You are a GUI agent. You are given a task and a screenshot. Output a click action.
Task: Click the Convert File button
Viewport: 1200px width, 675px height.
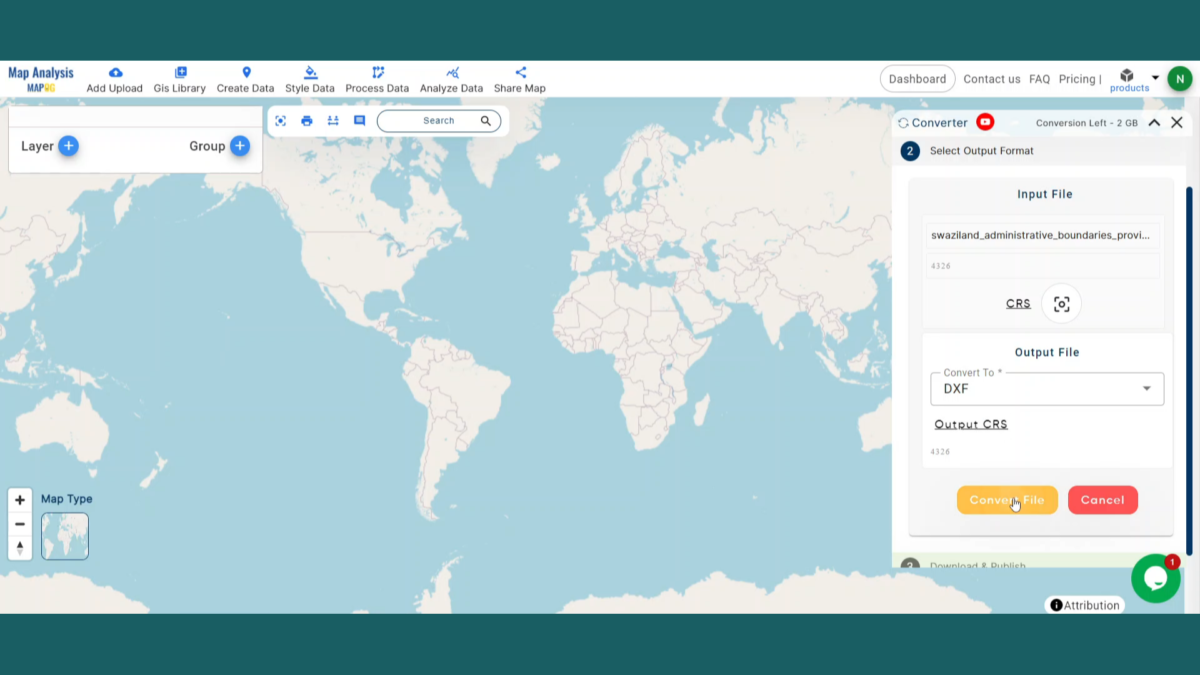point(1007,500)
